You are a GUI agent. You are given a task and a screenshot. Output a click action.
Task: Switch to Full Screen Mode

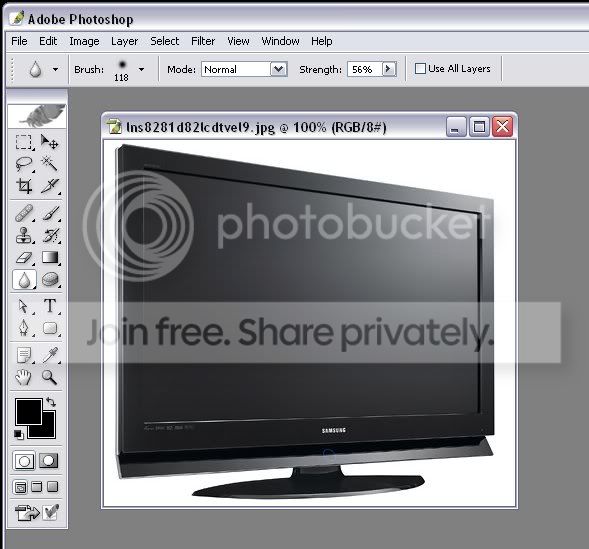(52, 487)
